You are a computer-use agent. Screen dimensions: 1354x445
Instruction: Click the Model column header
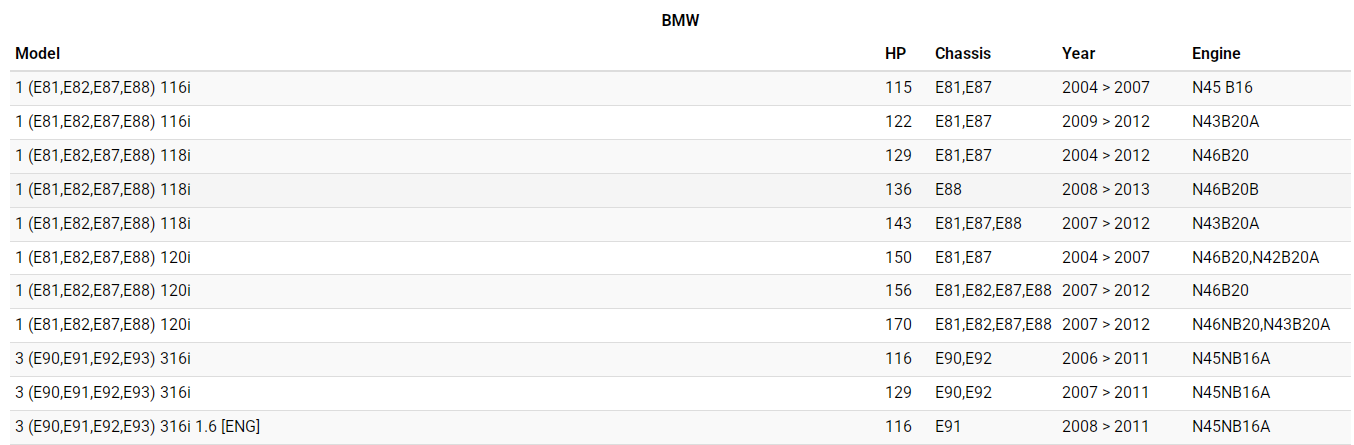(38, 54)
